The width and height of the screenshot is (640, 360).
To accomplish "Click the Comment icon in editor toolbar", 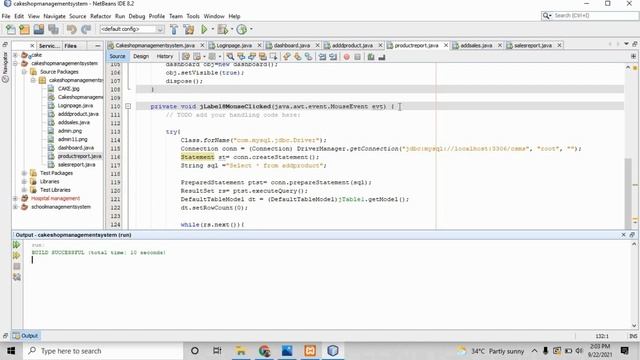I will point(371,57).
